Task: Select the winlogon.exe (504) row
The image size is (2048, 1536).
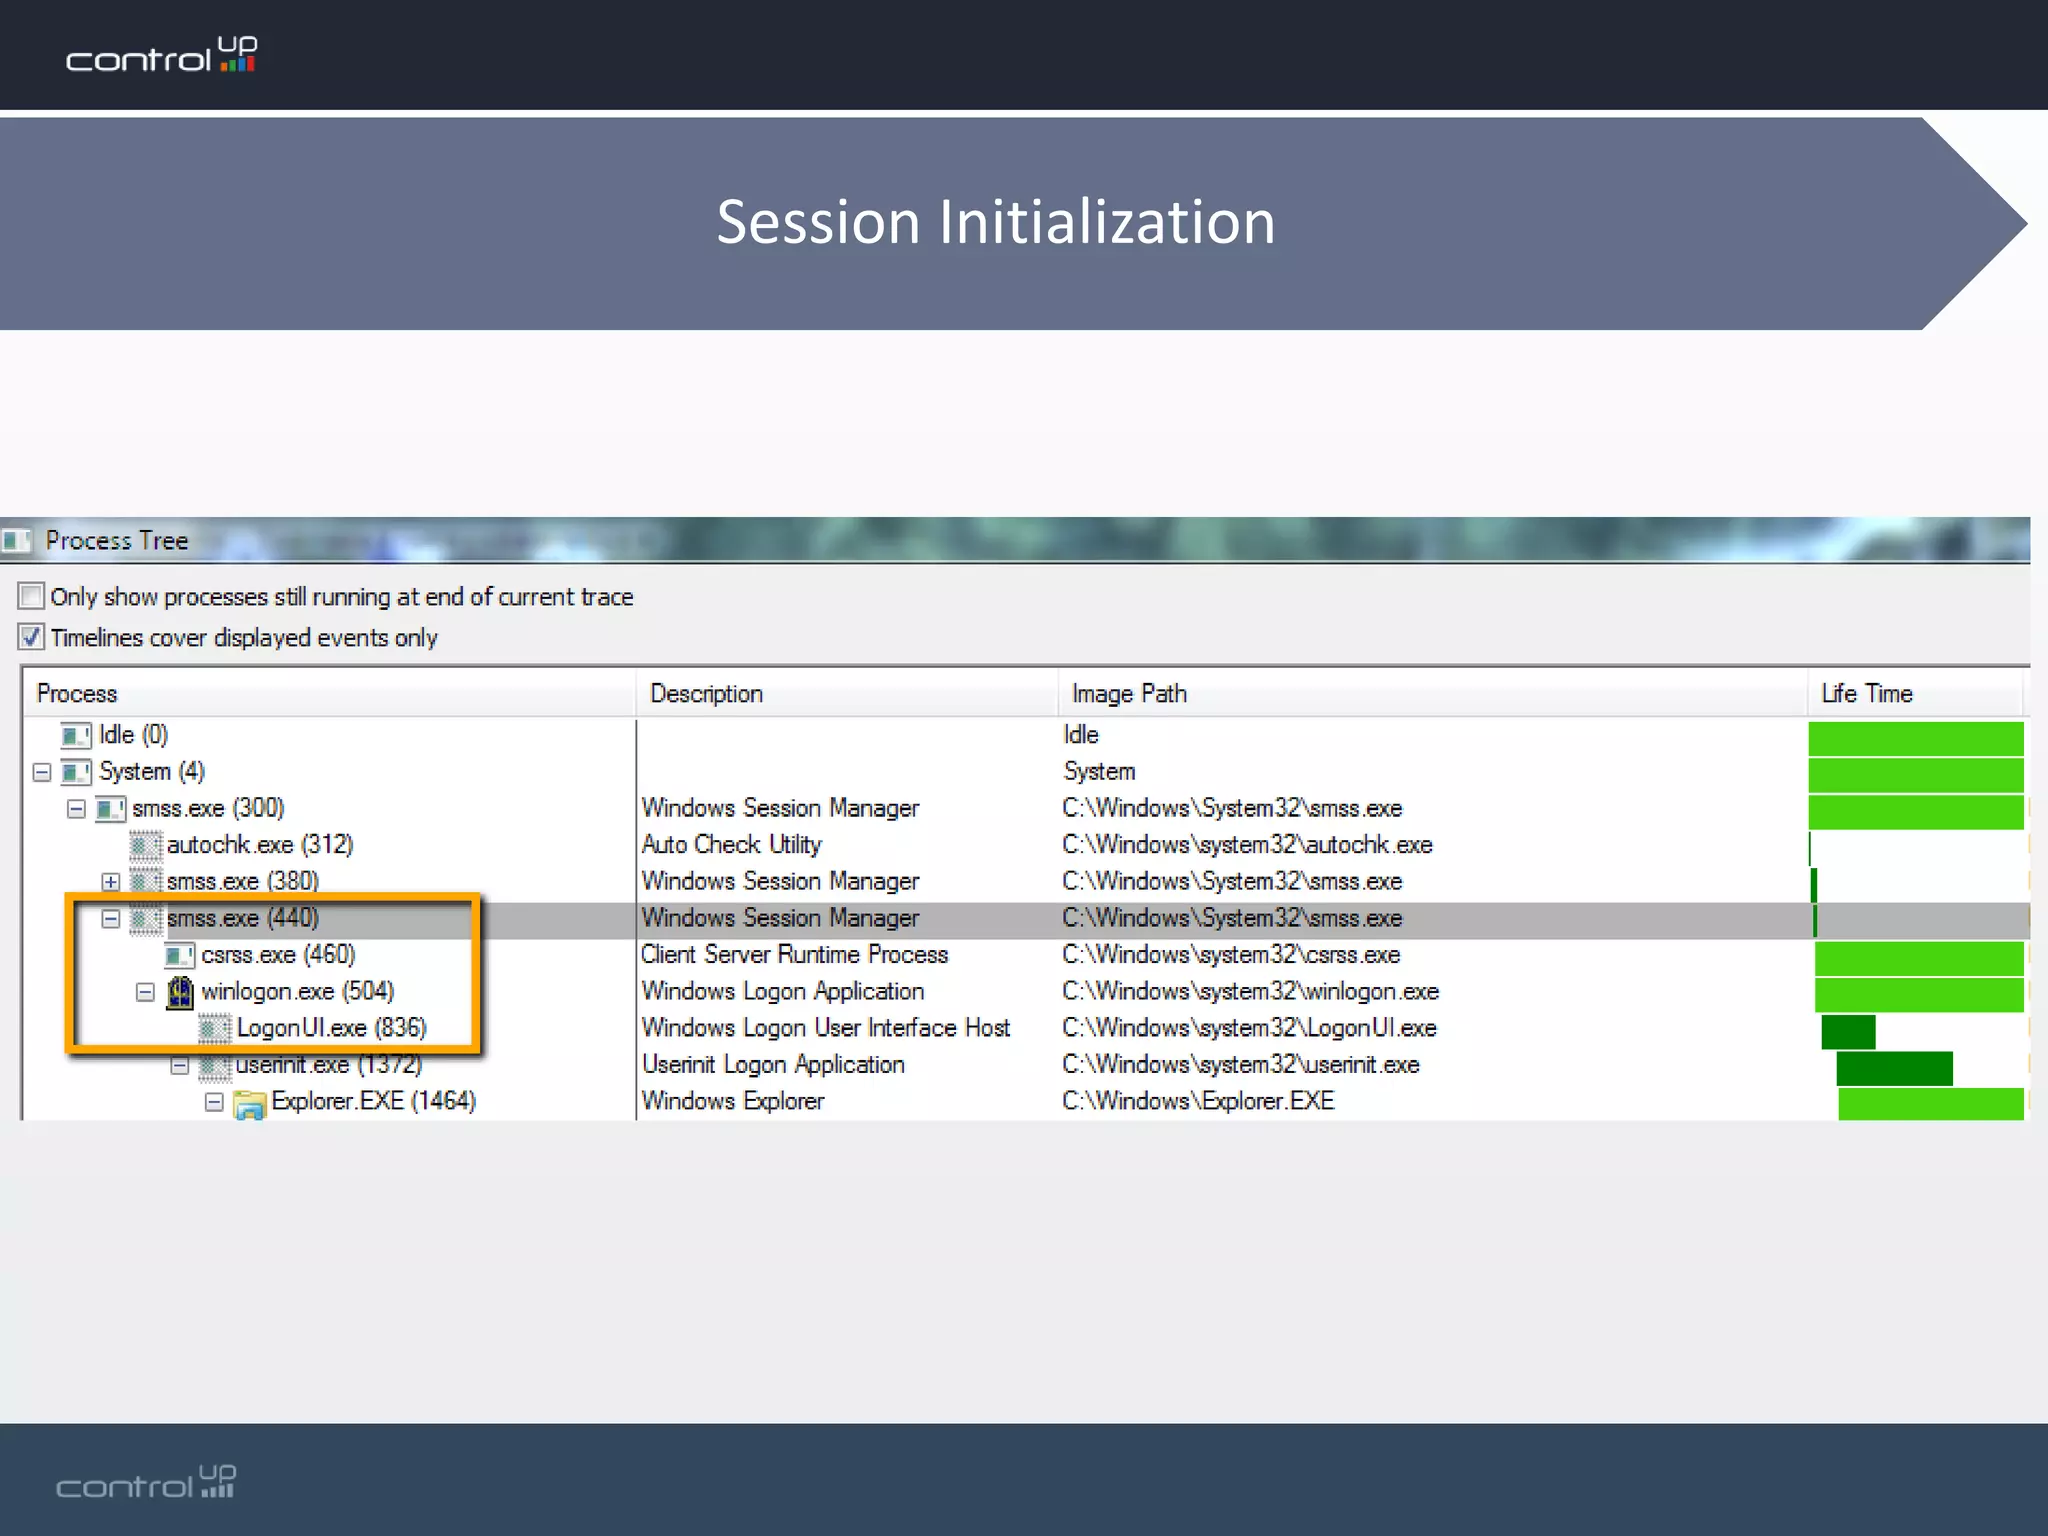Action: pos(1025,992)
